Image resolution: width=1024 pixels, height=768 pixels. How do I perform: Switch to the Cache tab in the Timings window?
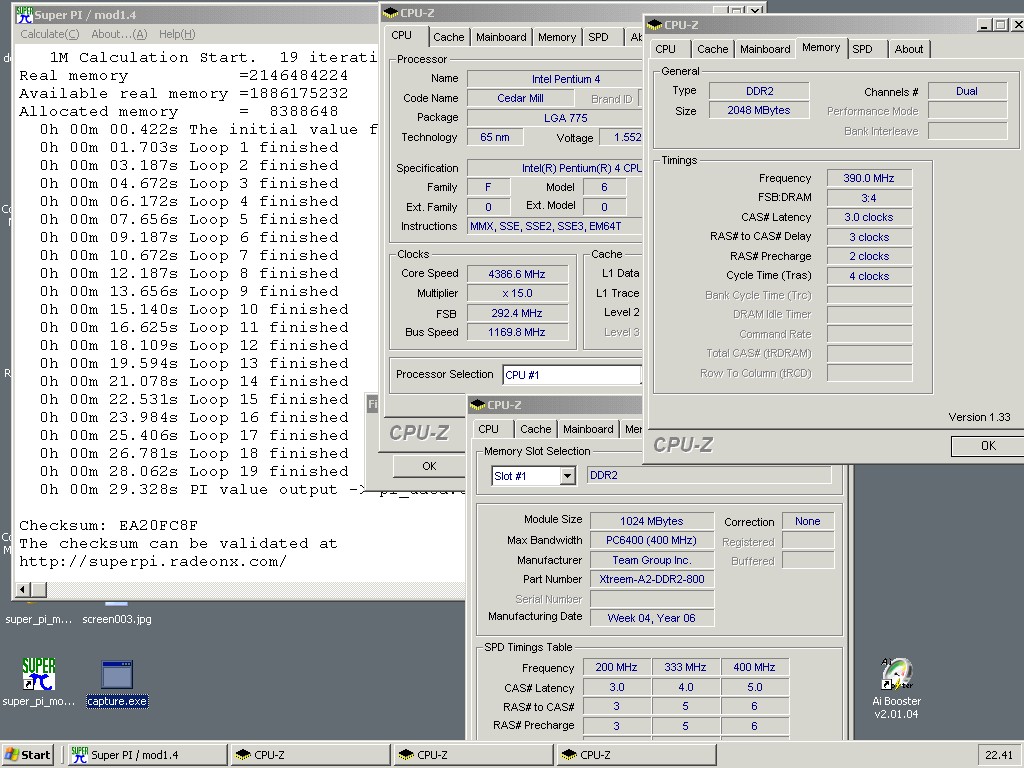pos(712,49)
